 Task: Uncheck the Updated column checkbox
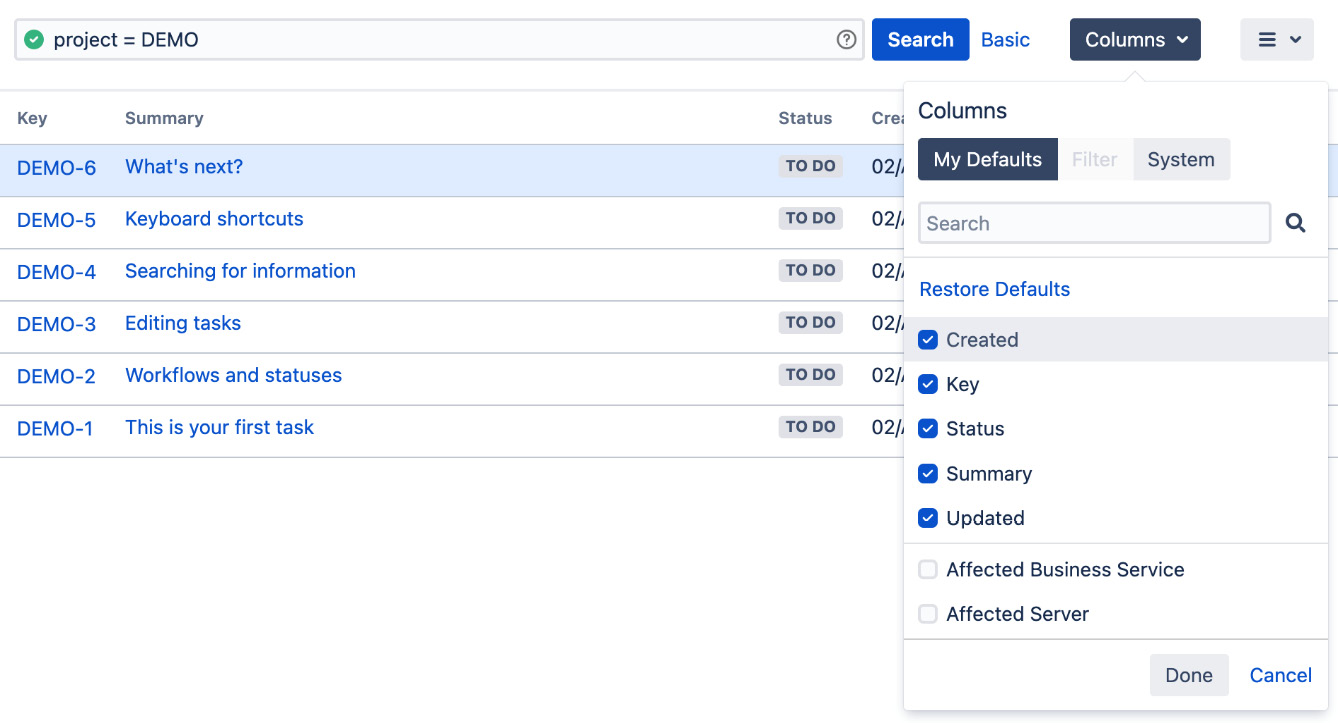click(x=927, y=518)
